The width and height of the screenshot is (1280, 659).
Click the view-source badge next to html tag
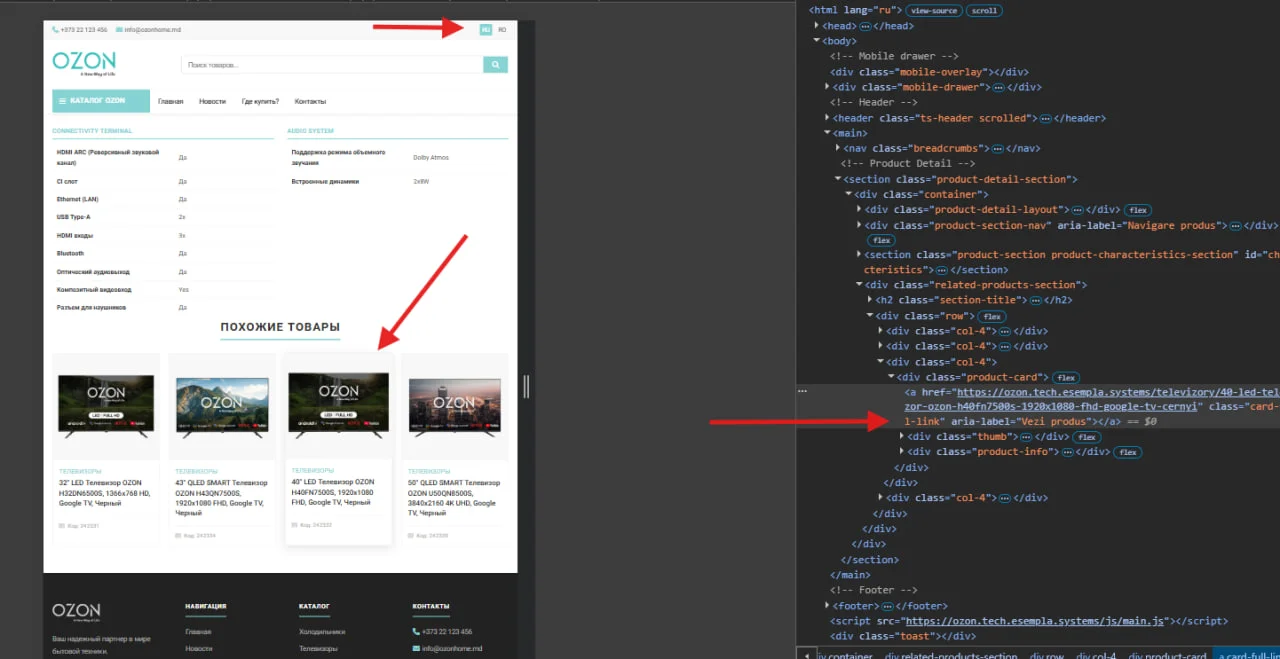tap(934, 11)
